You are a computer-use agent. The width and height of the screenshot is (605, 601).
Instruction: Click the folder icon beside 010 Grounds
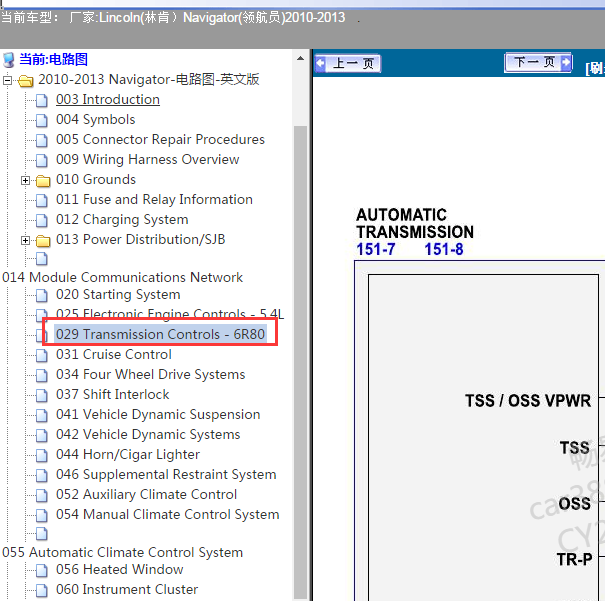[x=43, y=181]
